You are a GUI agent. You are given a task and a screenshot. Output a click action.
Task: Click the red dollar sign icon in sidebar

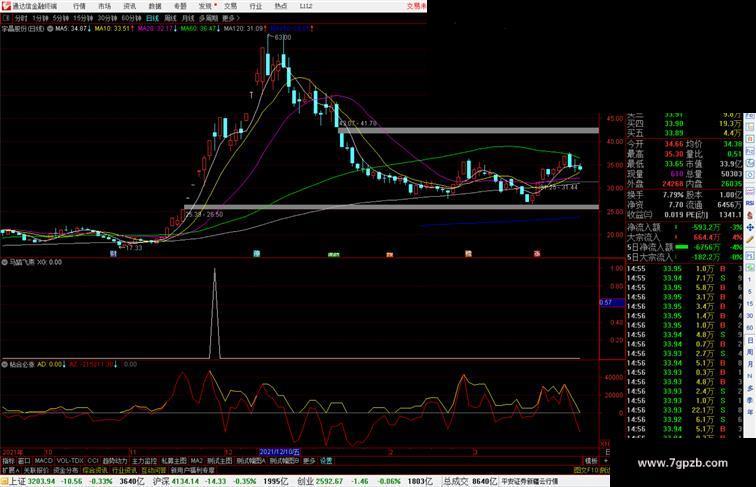(750, 216)
